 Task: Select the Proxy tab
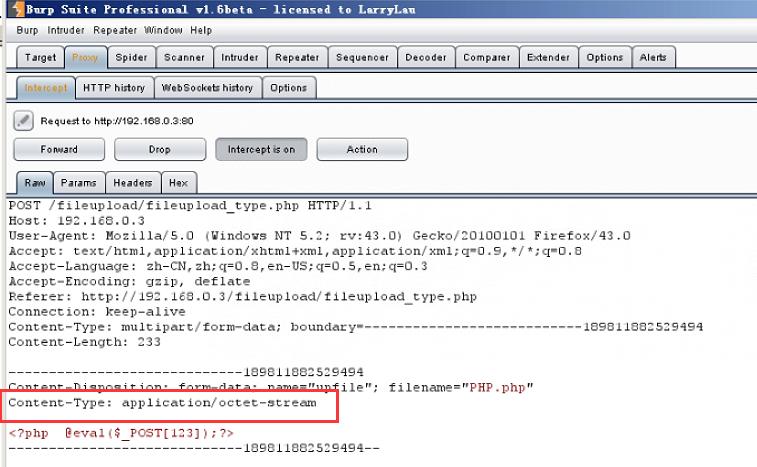click(85, 57)
